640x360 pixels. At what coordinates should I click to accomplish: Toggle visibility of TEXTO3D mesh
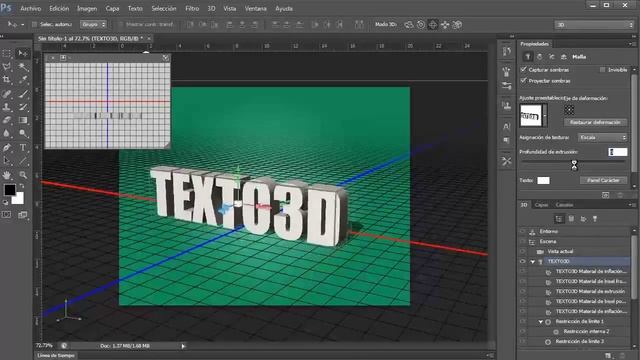click(x=523, y=261)
